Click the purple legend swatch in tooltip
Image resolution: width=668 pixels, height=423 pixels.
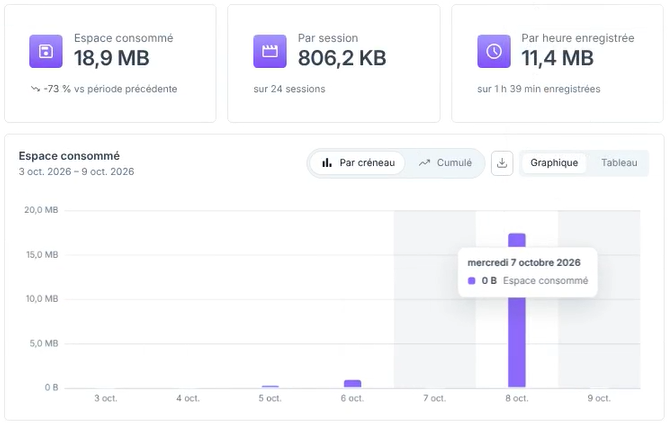471,281
